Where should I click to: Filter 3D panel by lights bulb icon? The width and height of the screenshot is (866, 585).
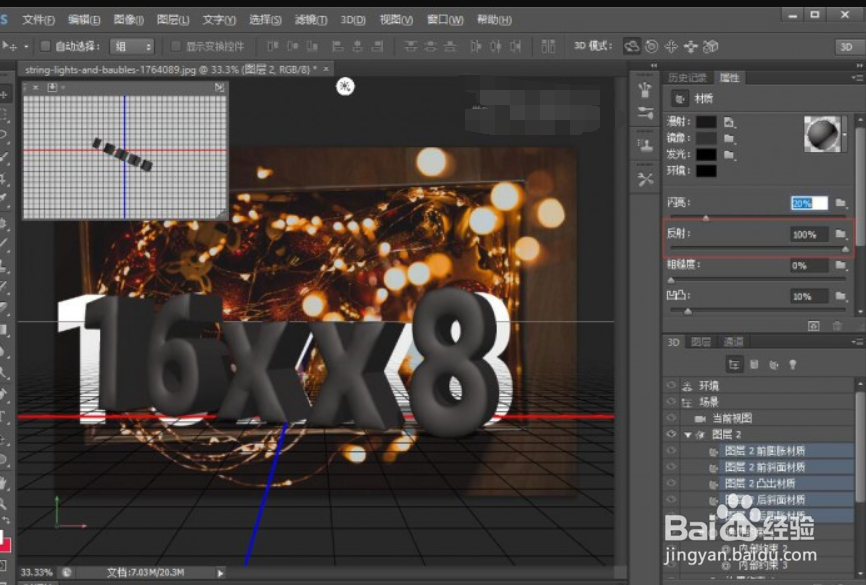[x=793, y=365]
